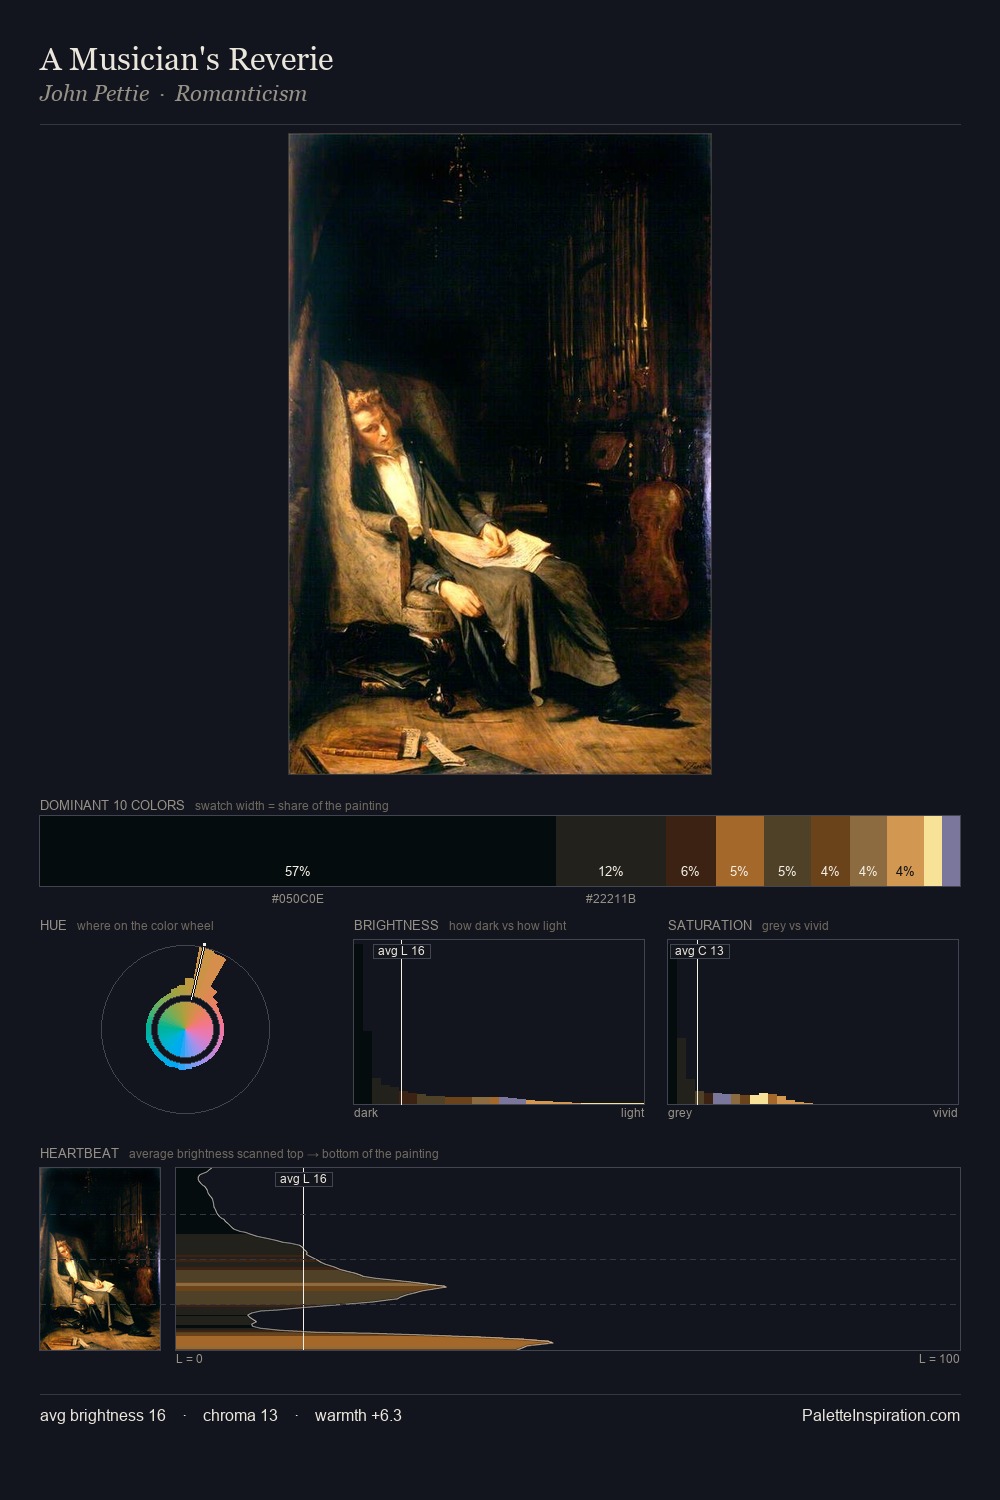This screenshot has width=1000, height=1500.
Task: Click the pale yellow palette swatch
Action: click(x=933, y=851)
